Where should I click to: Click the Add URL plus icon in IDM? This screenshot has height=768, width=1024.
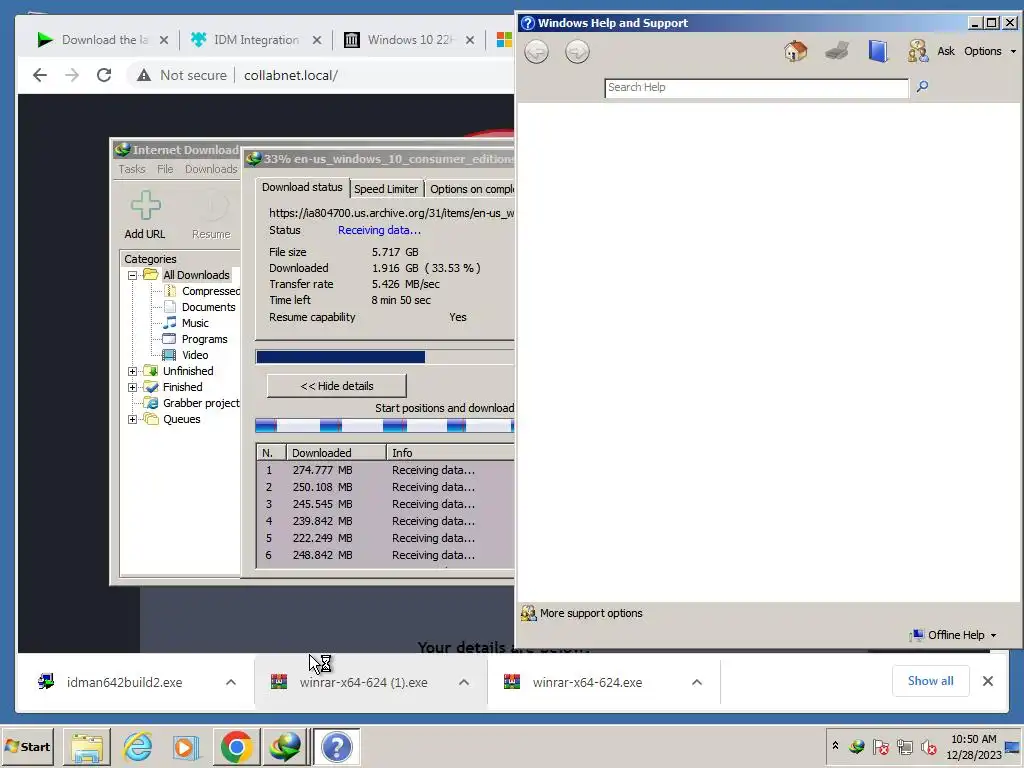[x=145, y=206]
